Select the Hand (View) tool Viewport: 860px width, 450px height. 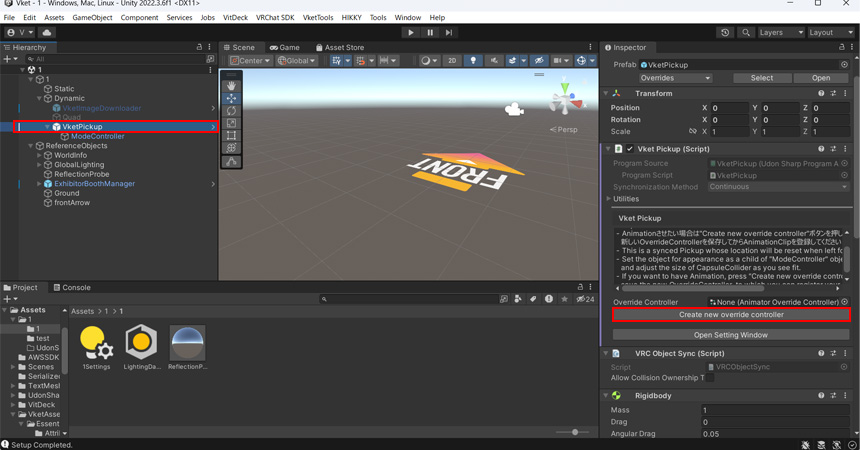(231, 86)
